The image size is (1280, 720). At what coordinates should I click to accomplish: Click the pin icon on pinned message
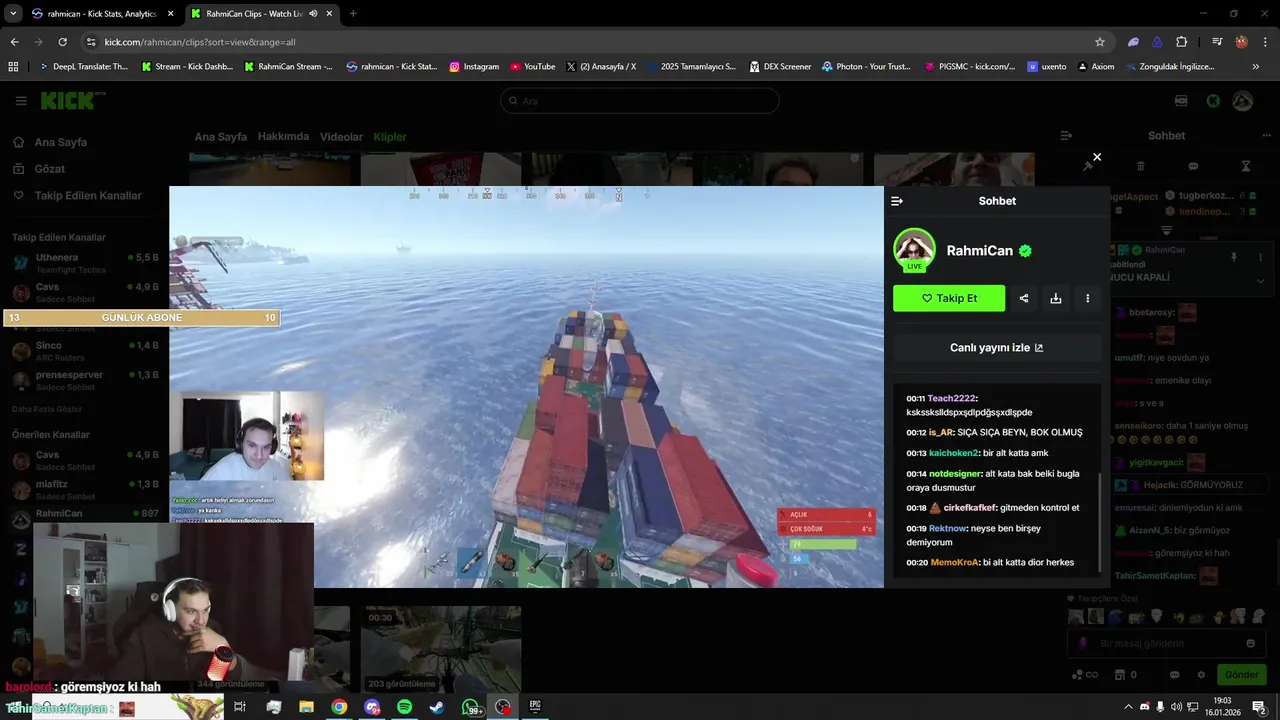pos(1233,257)
